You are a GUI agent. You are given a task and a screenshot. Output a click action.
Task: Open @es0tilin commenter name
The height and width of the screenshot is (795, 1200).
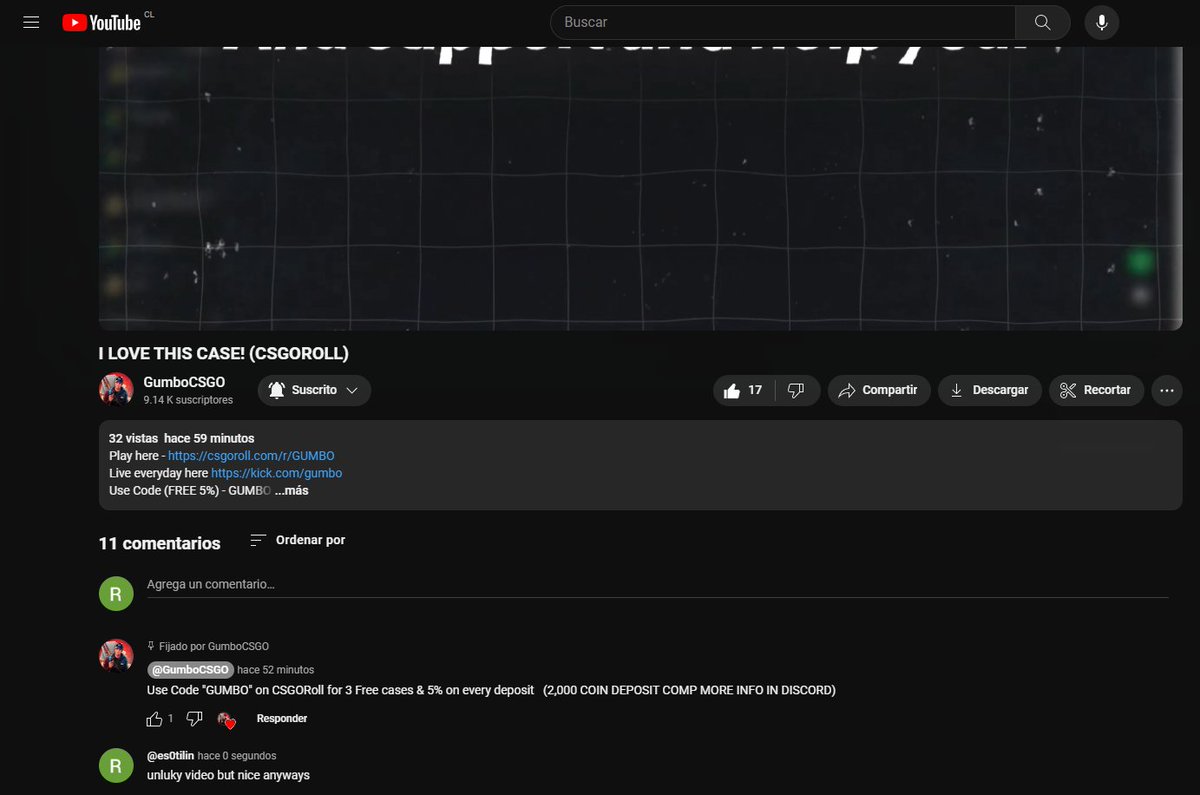point(170,756)
